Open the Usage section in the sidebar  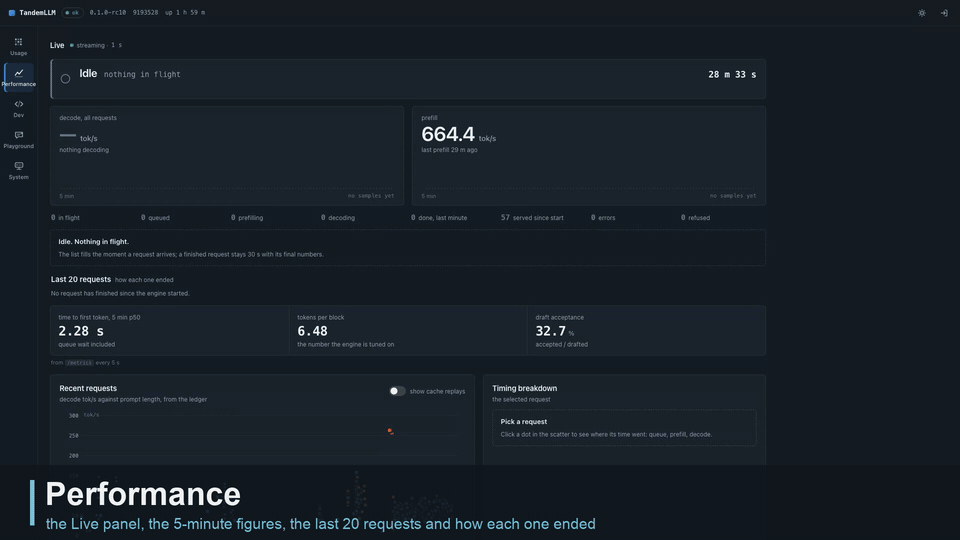[x=18, y=47]
